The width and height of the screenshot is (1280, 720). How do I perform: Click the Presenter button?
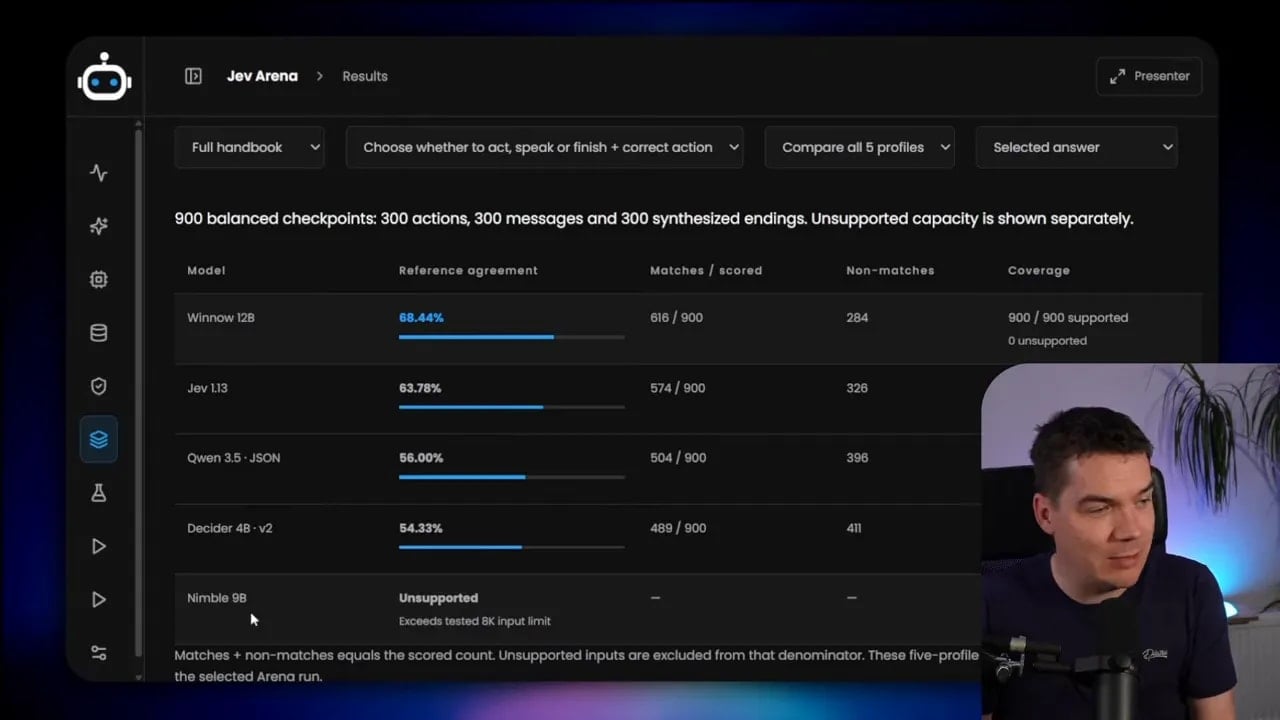point(1149,76)
